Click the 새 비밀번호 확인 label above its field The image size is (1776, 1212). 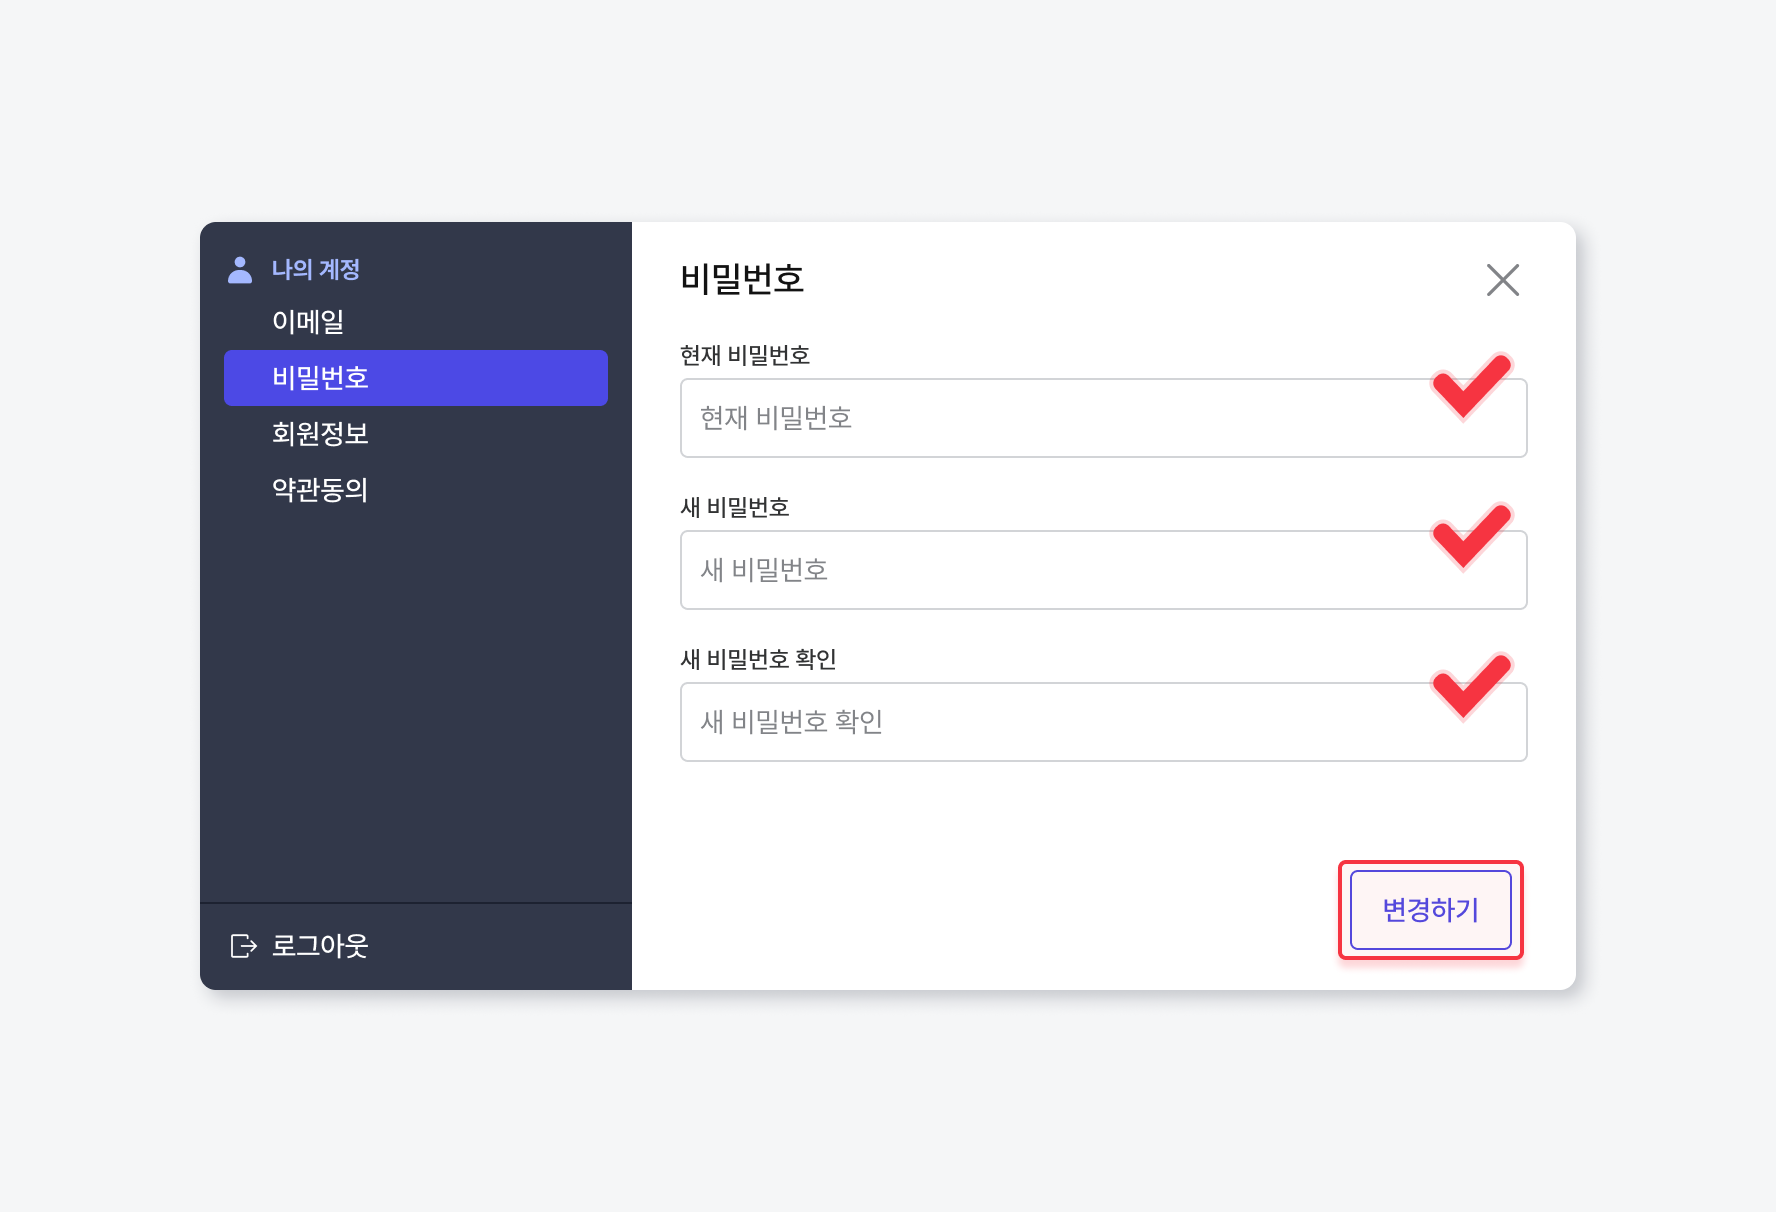tap(757, 659)
